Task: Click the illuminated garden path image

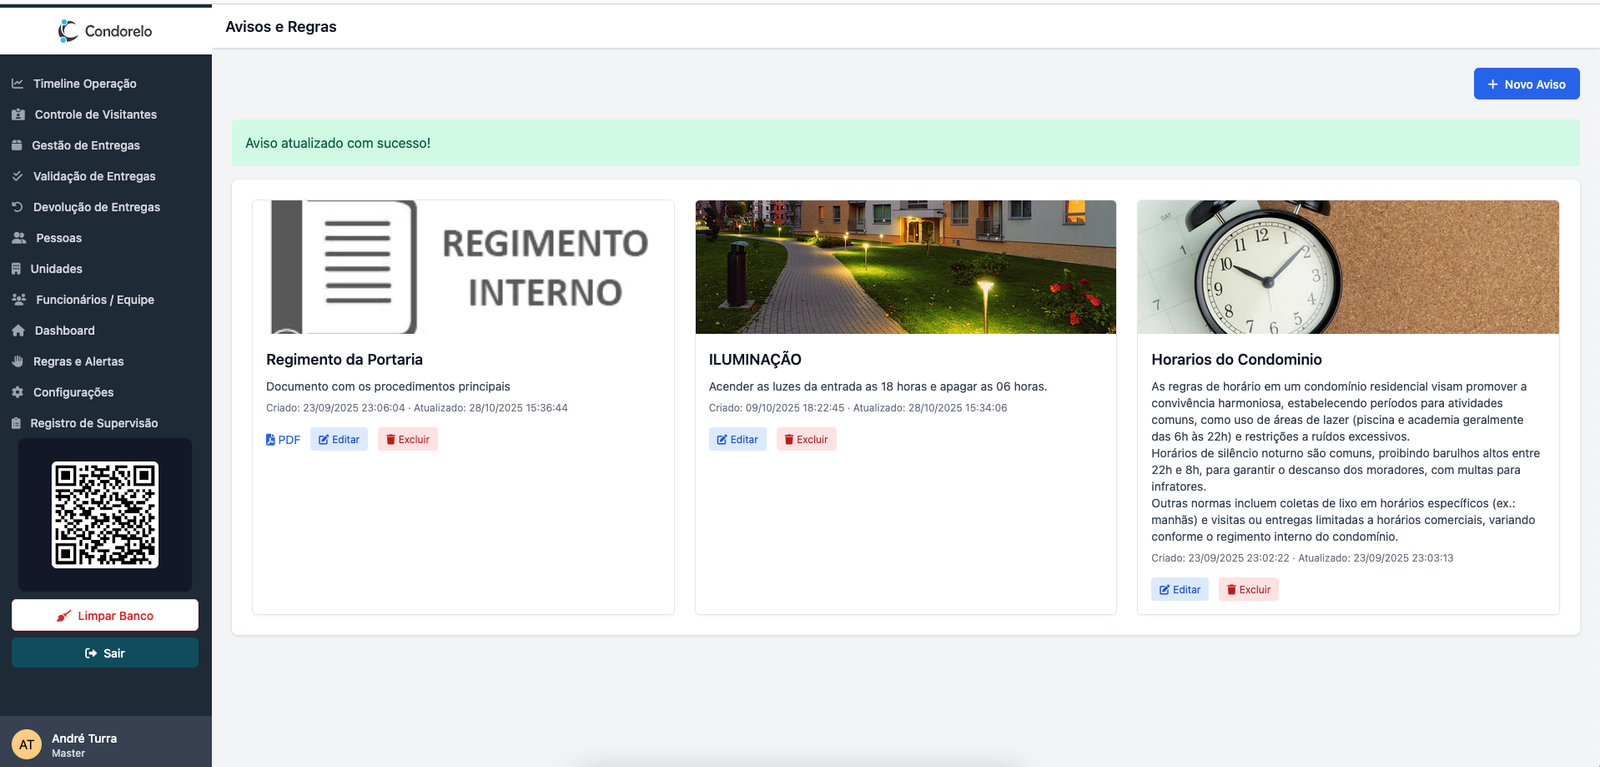Action: pos(906,267)
